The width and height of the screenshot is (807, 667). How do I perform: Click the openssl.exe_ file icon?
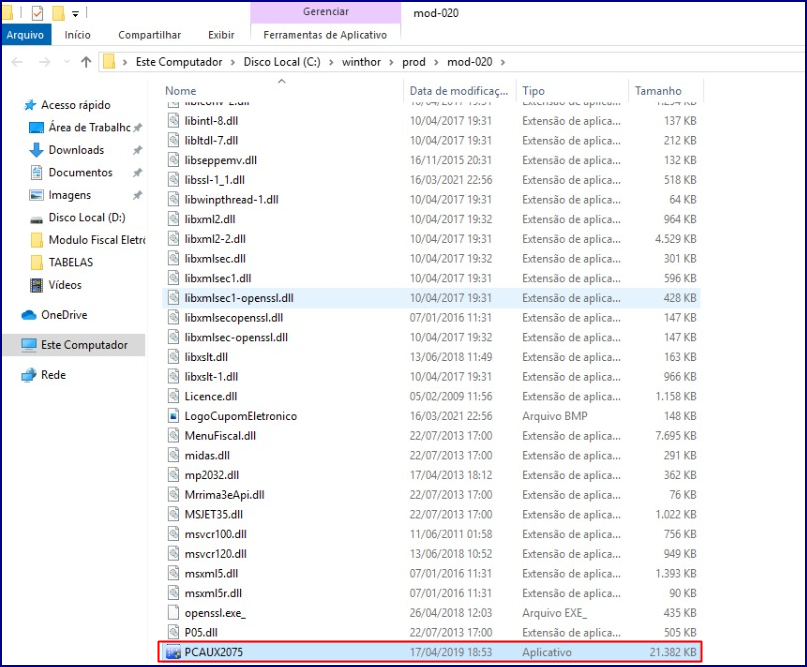tap(174, 613)
